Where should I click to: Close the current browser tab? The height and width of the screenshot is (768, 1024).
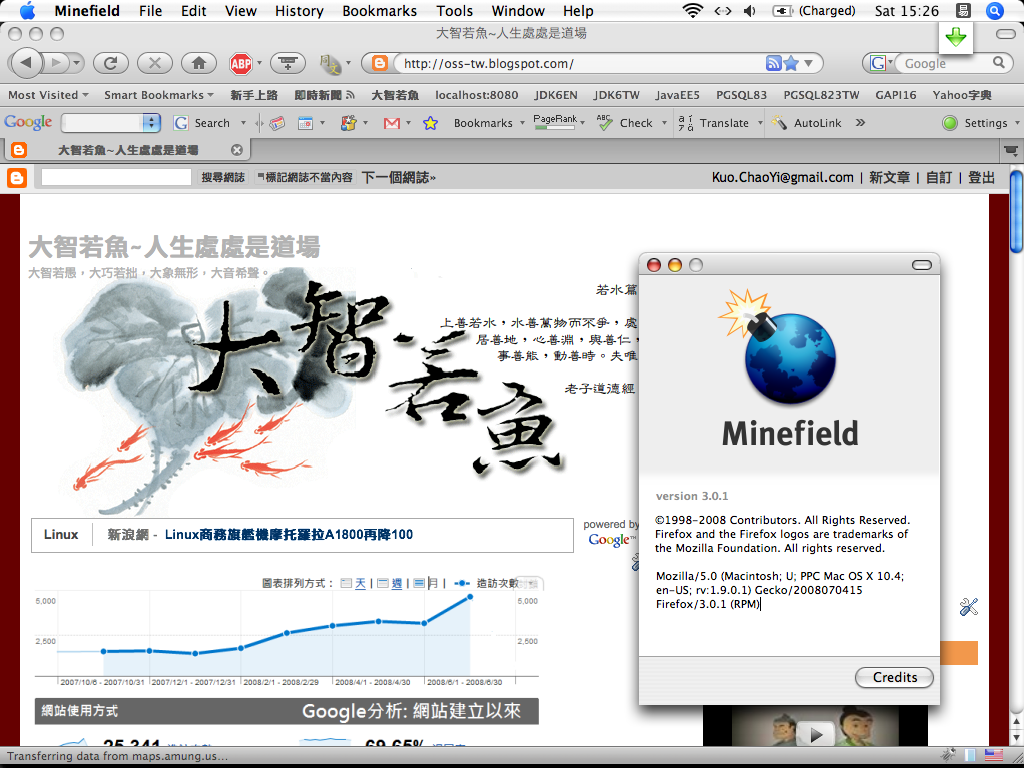tap(236, 150)
